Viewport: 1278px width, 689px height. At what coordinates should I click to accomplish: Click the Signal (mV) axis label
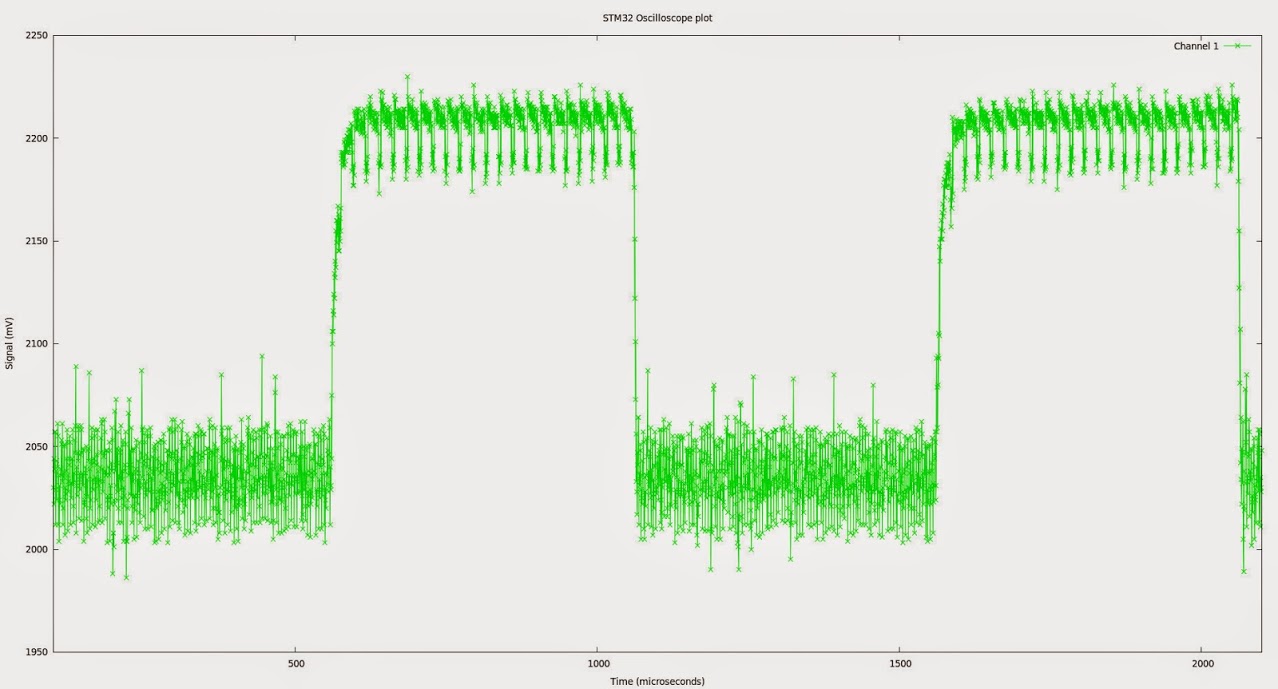[10, 343]
